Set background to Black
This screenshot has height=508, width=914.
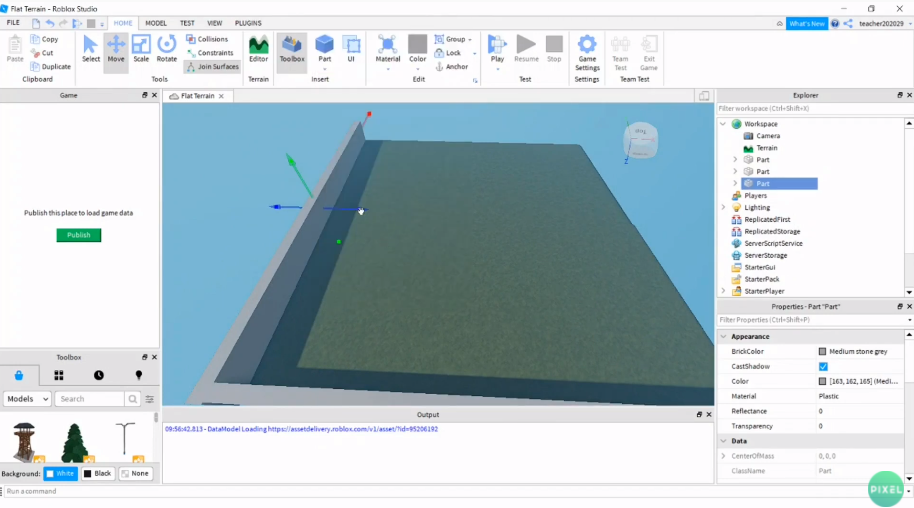click(97, 474)
